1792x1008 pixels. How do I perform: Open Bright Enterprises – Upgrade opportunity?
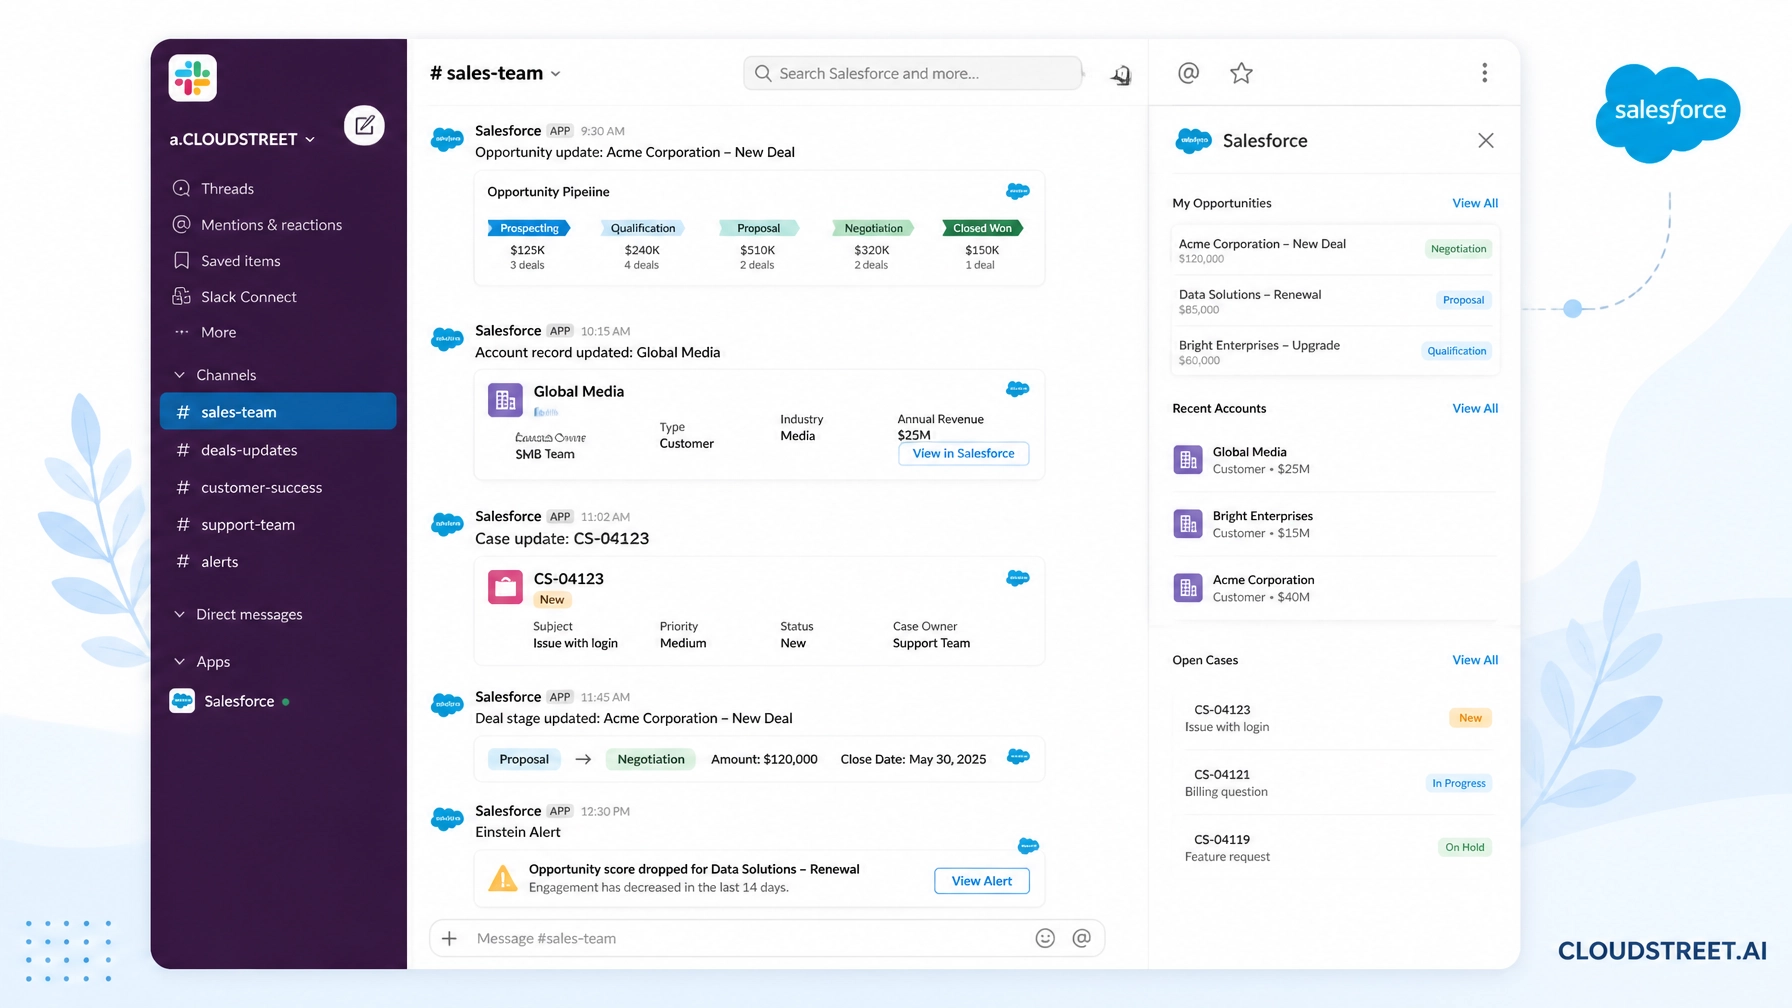coord(1335,352)
